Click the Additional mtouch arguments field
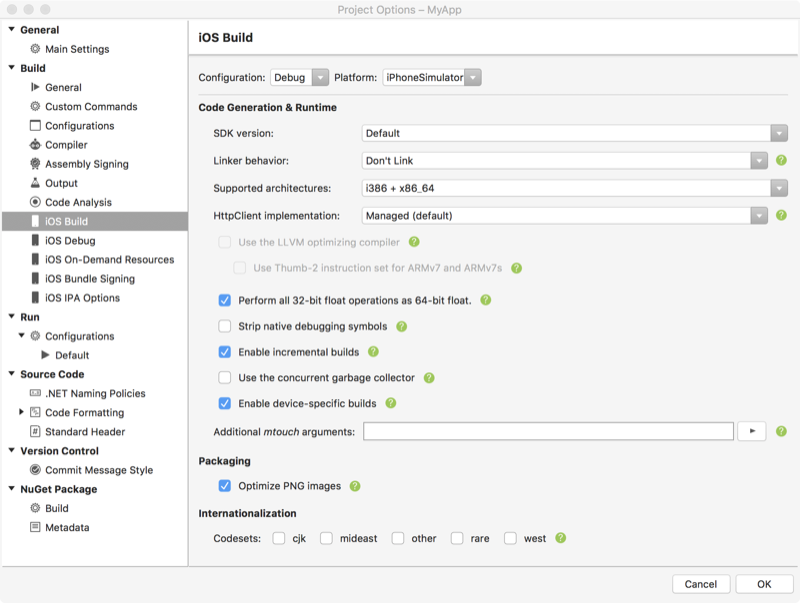Screen dimensions: 800x603 tap(550, 431)
